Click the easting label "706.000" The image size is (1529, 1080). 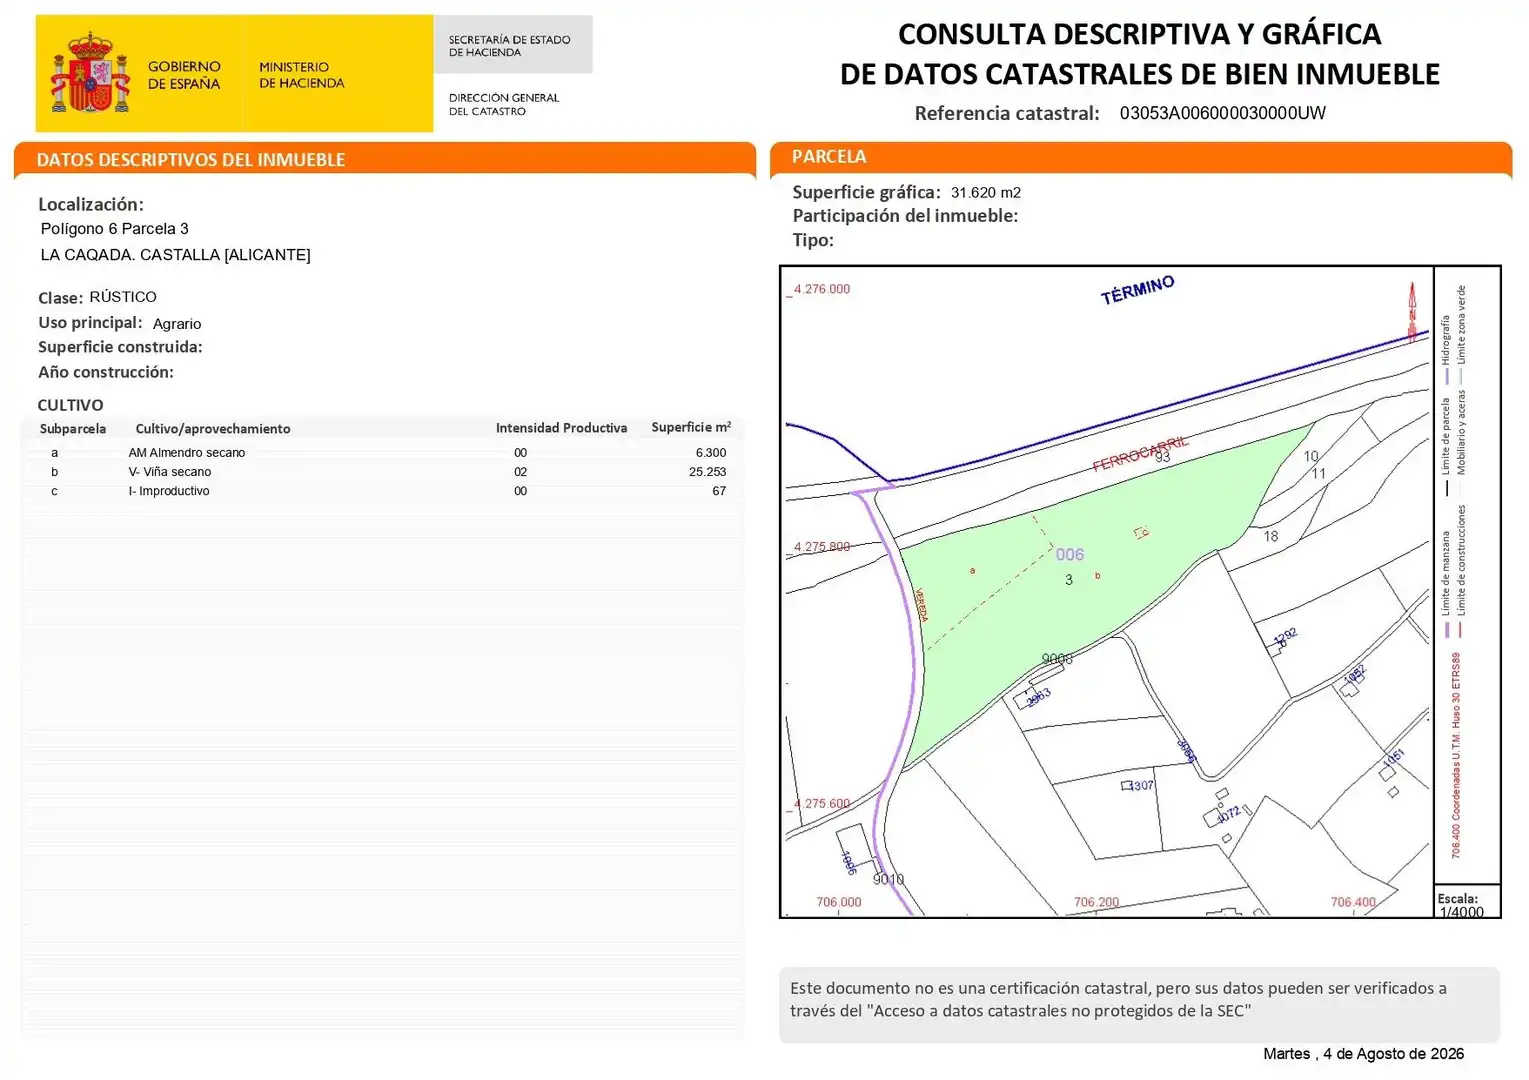839,902
